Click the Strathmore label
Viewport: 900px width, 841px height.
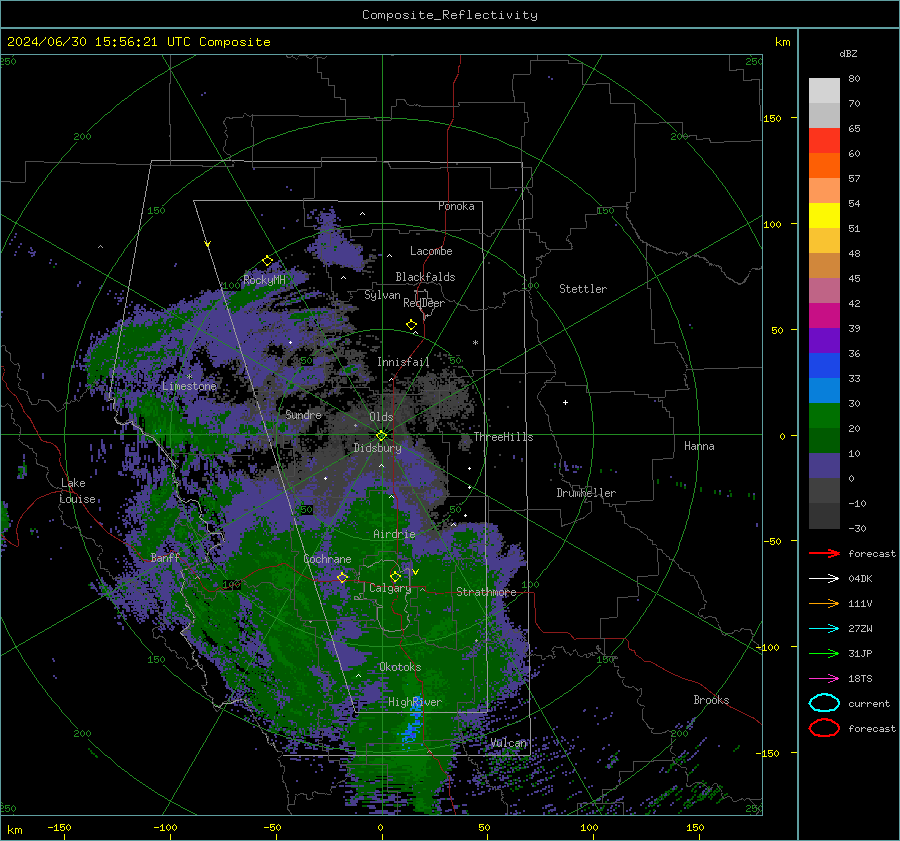[486, 592]
